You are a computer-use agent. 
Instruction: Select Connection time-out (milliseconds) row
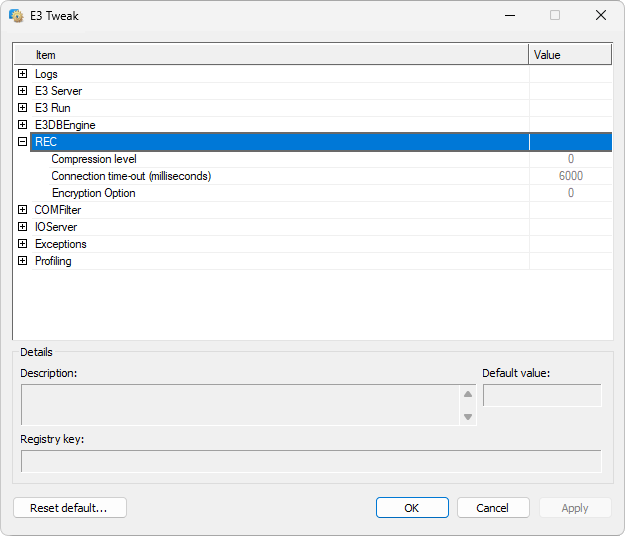click(x=131, y=176)
